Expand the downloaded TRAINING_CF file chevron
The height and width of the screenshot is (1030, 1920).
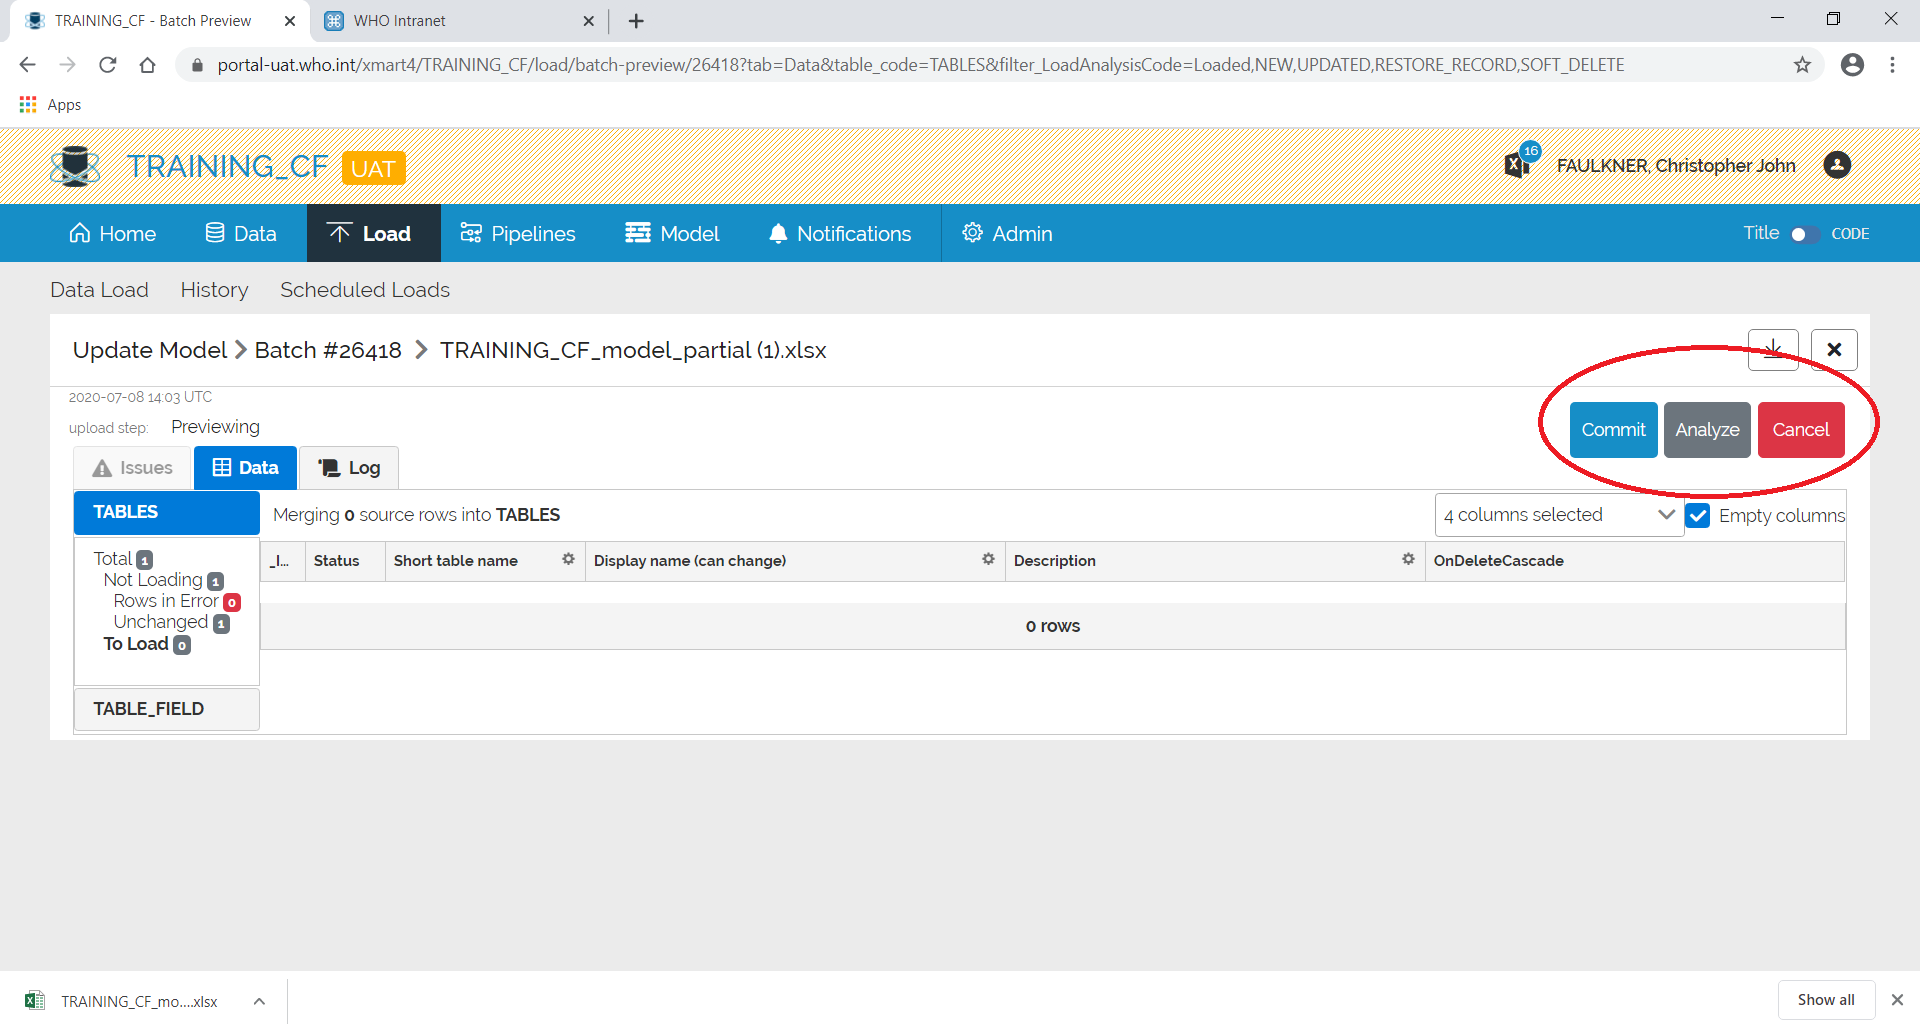click(259, 1000)
